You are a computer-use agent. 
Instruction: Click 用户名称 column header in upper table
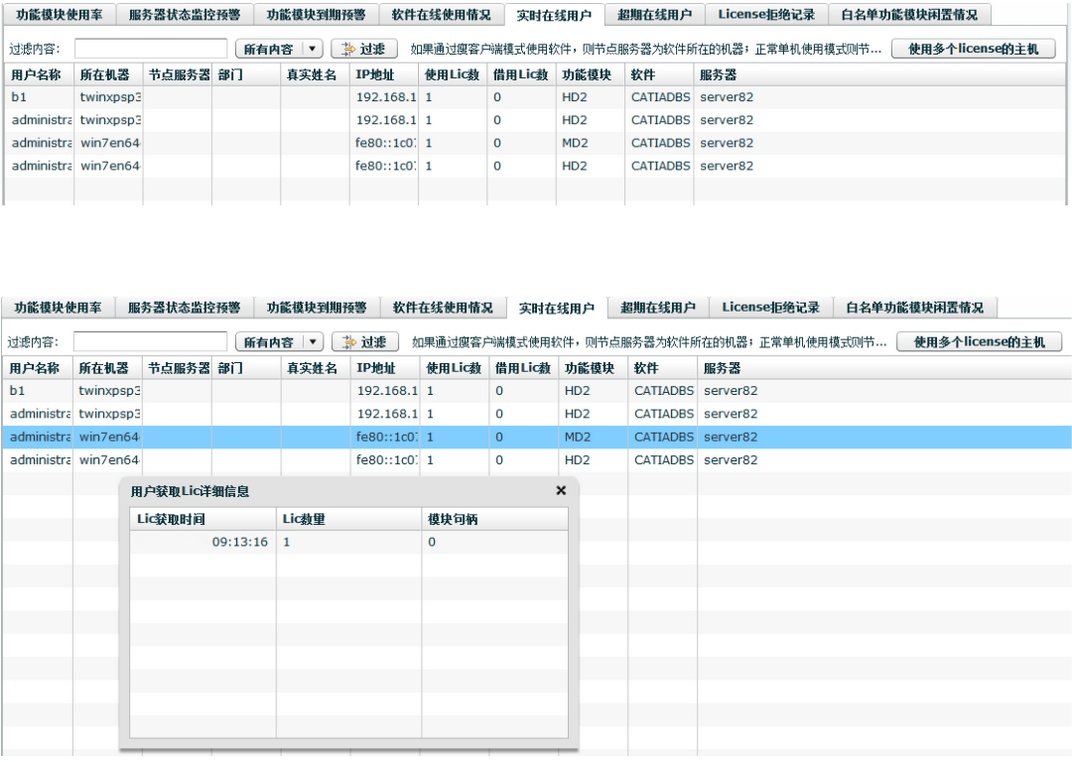(38, 75)
